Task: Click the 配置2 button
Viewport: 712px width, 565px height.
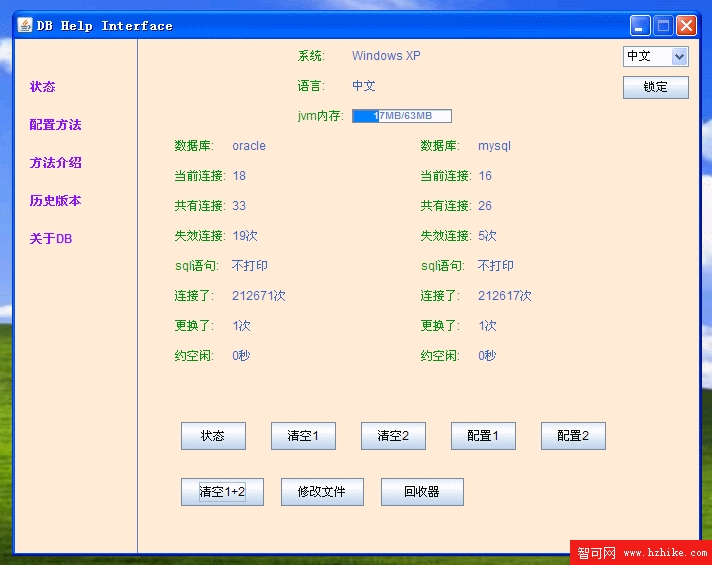Action: point(573,436)
